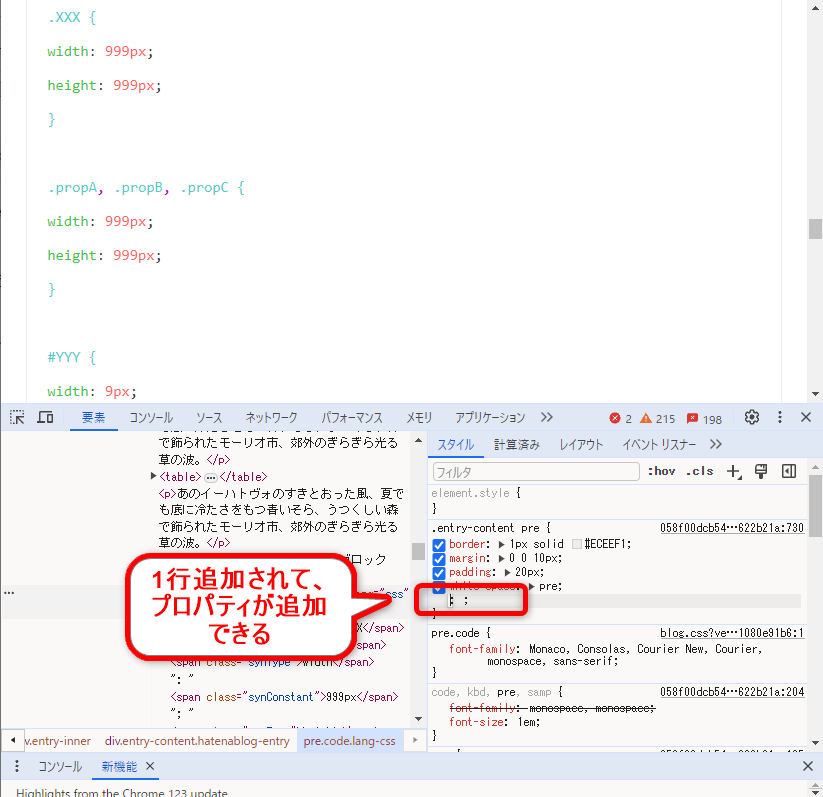The image size is (823, 797).
Task: Select pre.code.lang-css breadcrumb
Action: (x=350, y=741)
